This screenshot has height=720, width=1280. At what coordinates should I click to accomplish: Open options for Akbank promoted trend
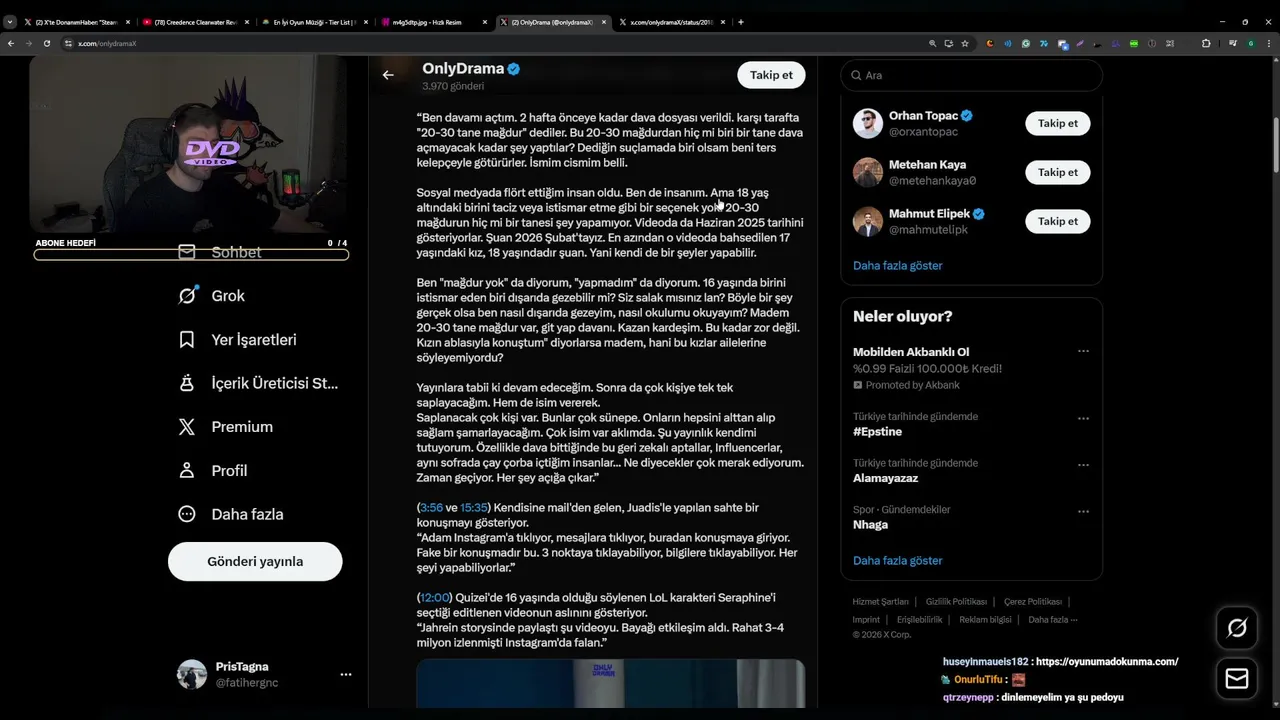click(1083, 352)
